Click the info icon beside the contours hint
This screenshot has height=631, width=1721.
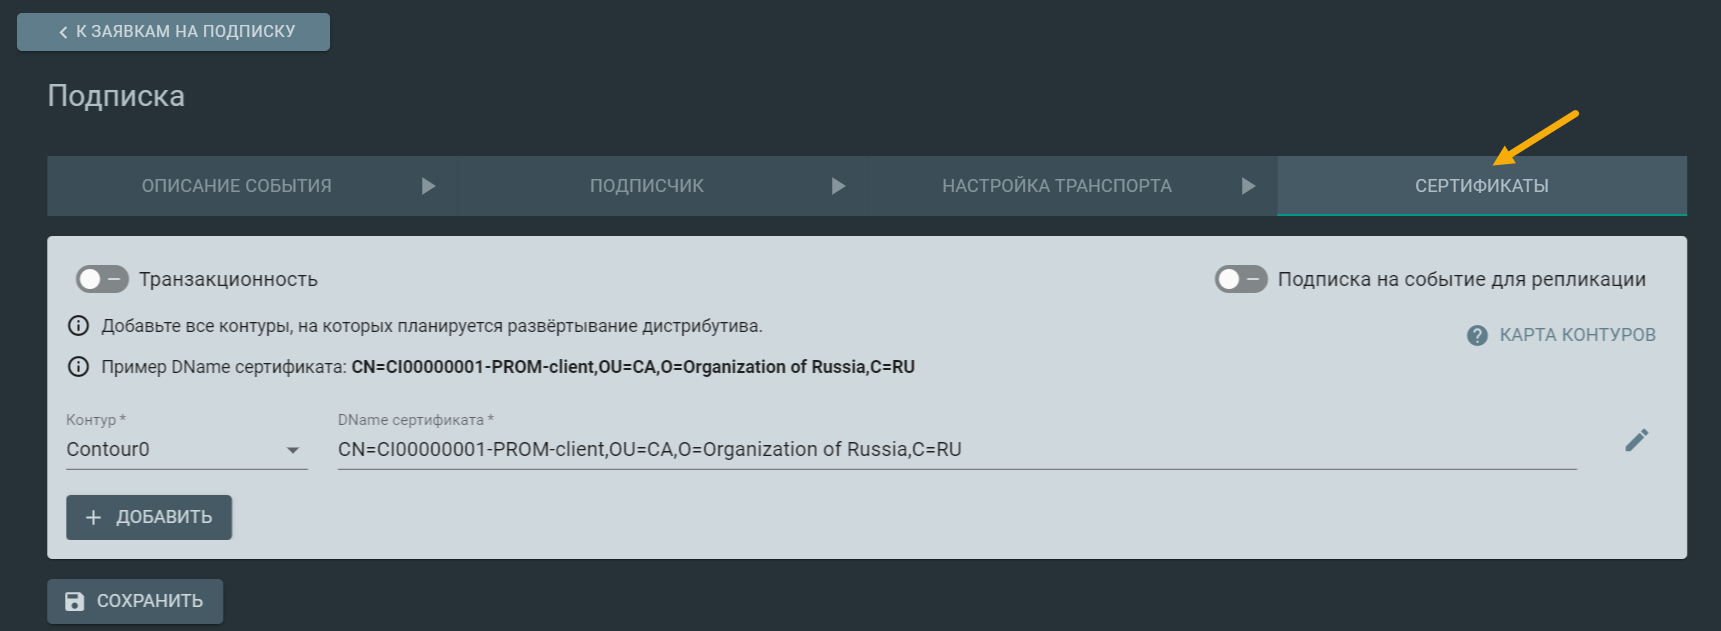pyautogui.click(x=78, y=326)
